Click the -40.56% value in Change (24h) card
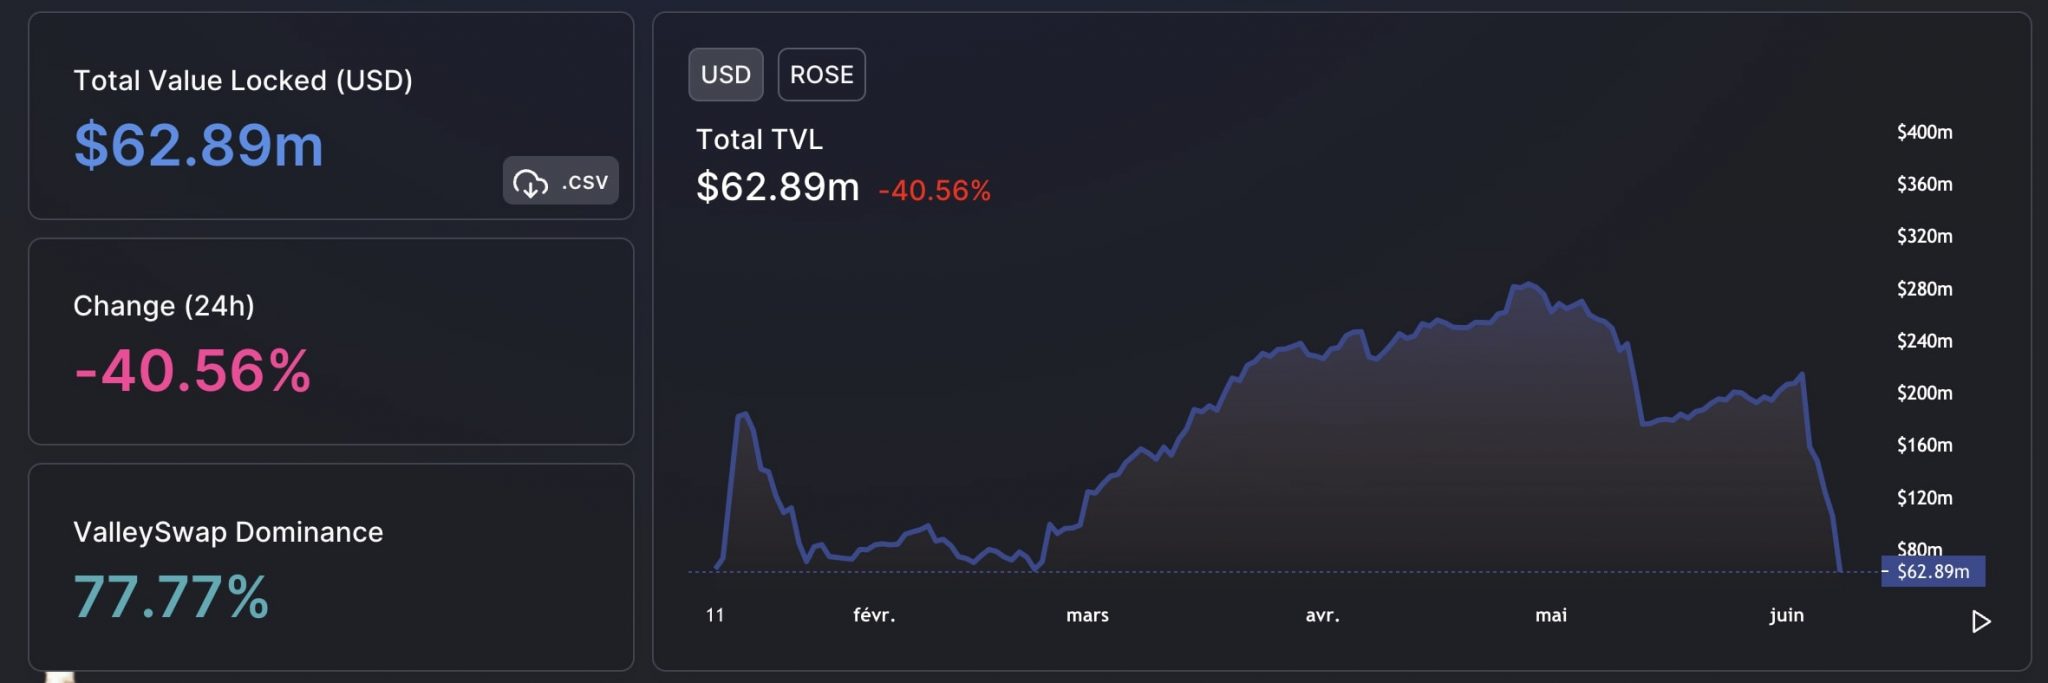This screenshot has width=2048, height=683. point(192,371)
